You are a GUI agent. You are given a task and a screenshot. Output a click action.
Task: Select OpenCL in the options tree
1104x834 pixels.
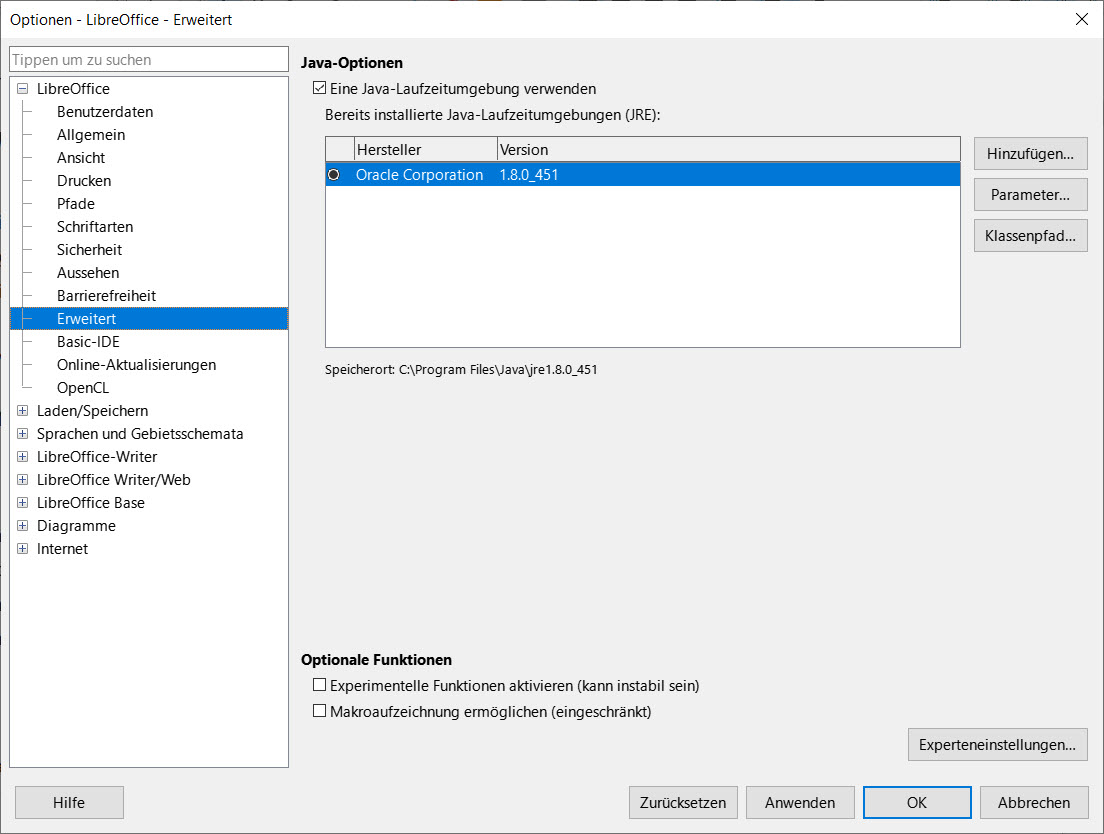pos(83,388)
